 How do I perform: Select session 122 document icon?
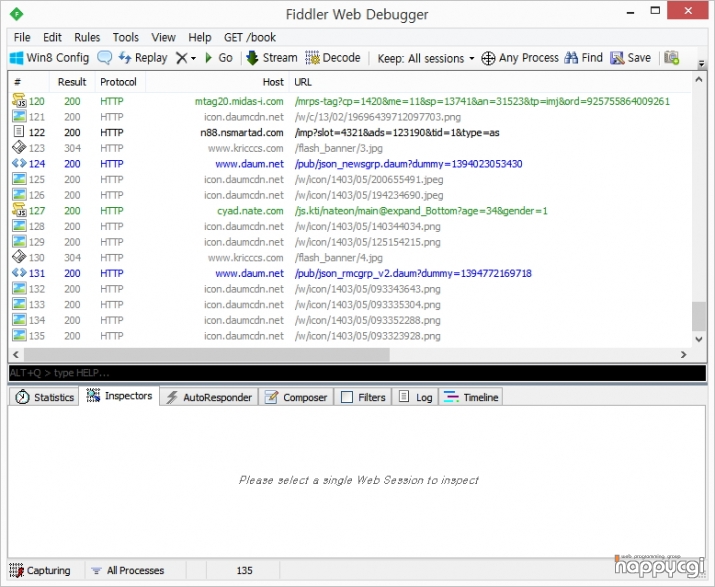click(x=19, y=132)
